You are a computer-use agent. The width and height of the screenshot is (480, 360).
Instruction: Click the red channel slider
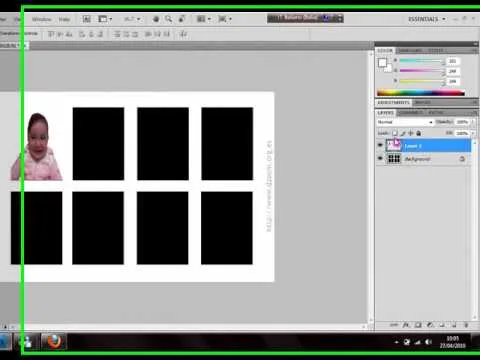[422, 61]
